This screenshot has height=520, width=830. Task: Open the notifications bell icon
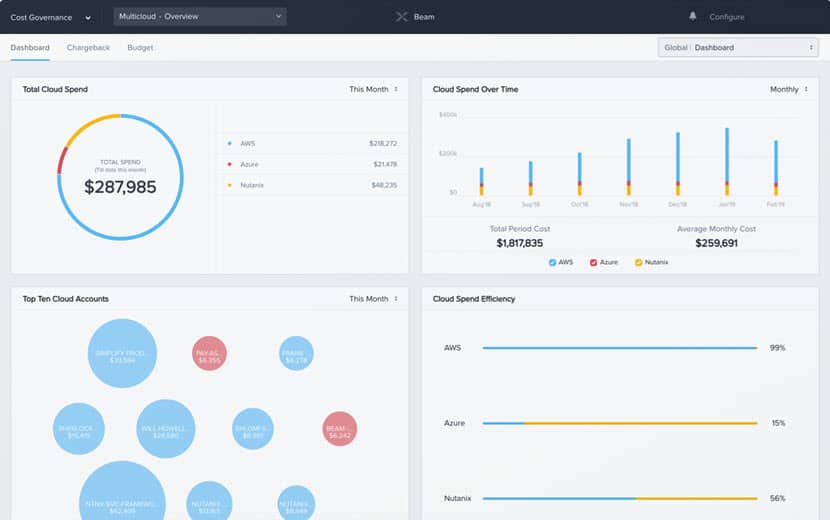click(x=692, y=16)
